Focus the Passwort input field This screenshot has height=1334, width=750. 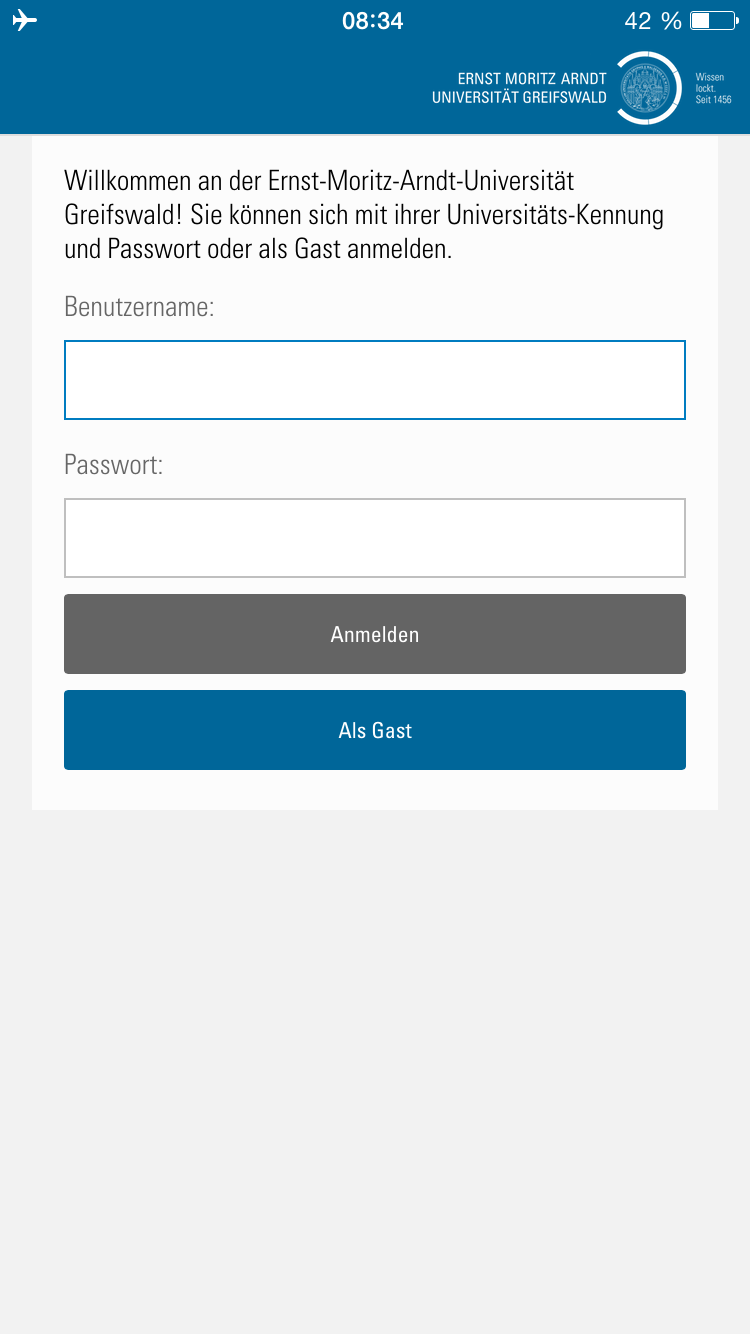tap(375, 538)
